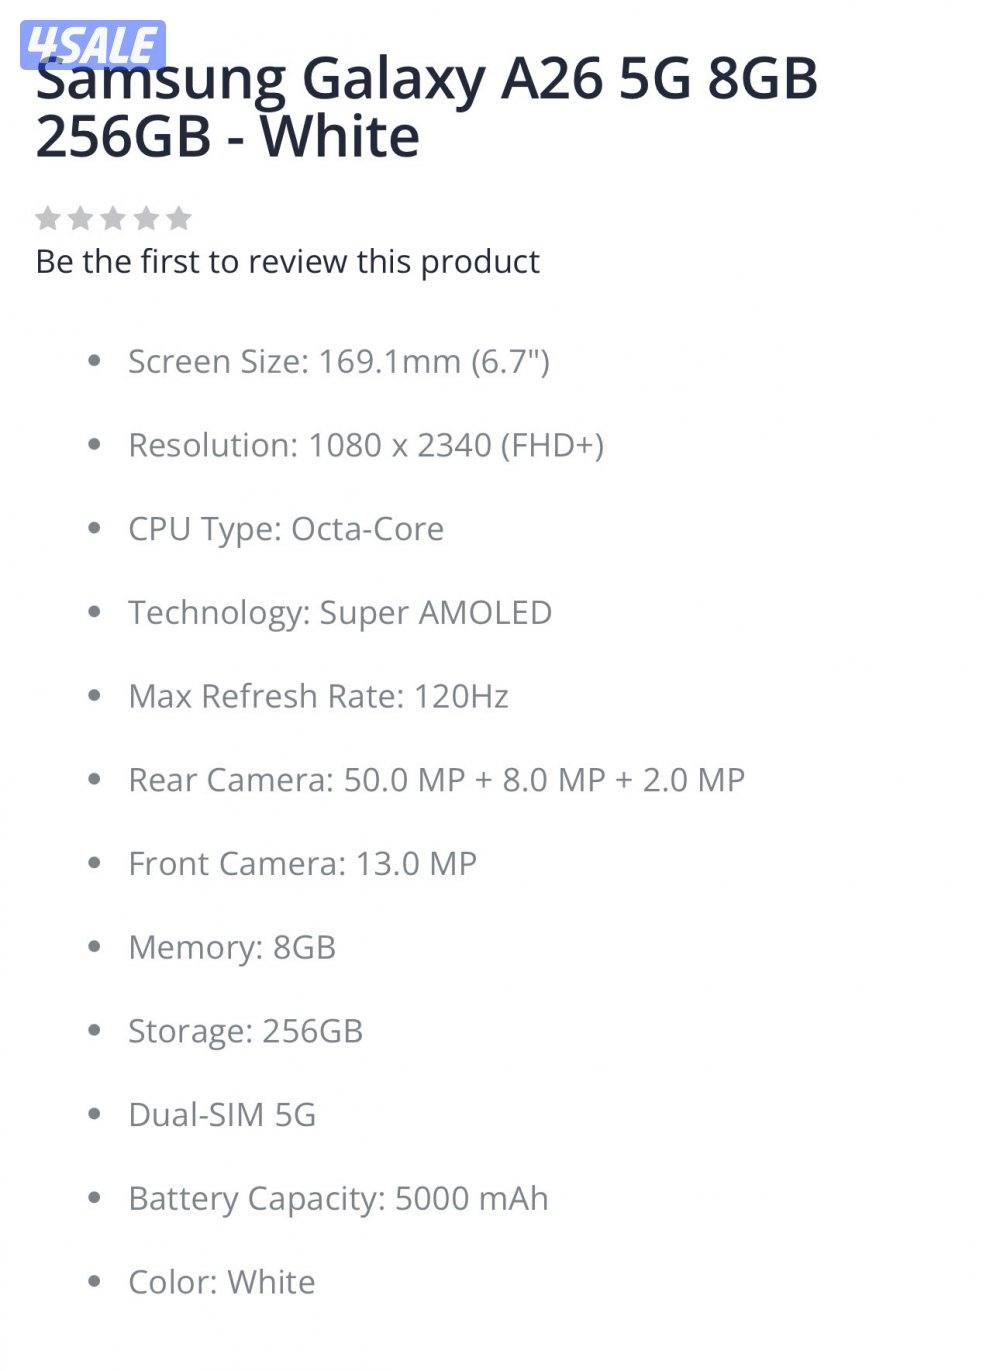1000x1371 pixels.
Task: Click the bullet beside Screen Size spec
Action: click(95, 361)
